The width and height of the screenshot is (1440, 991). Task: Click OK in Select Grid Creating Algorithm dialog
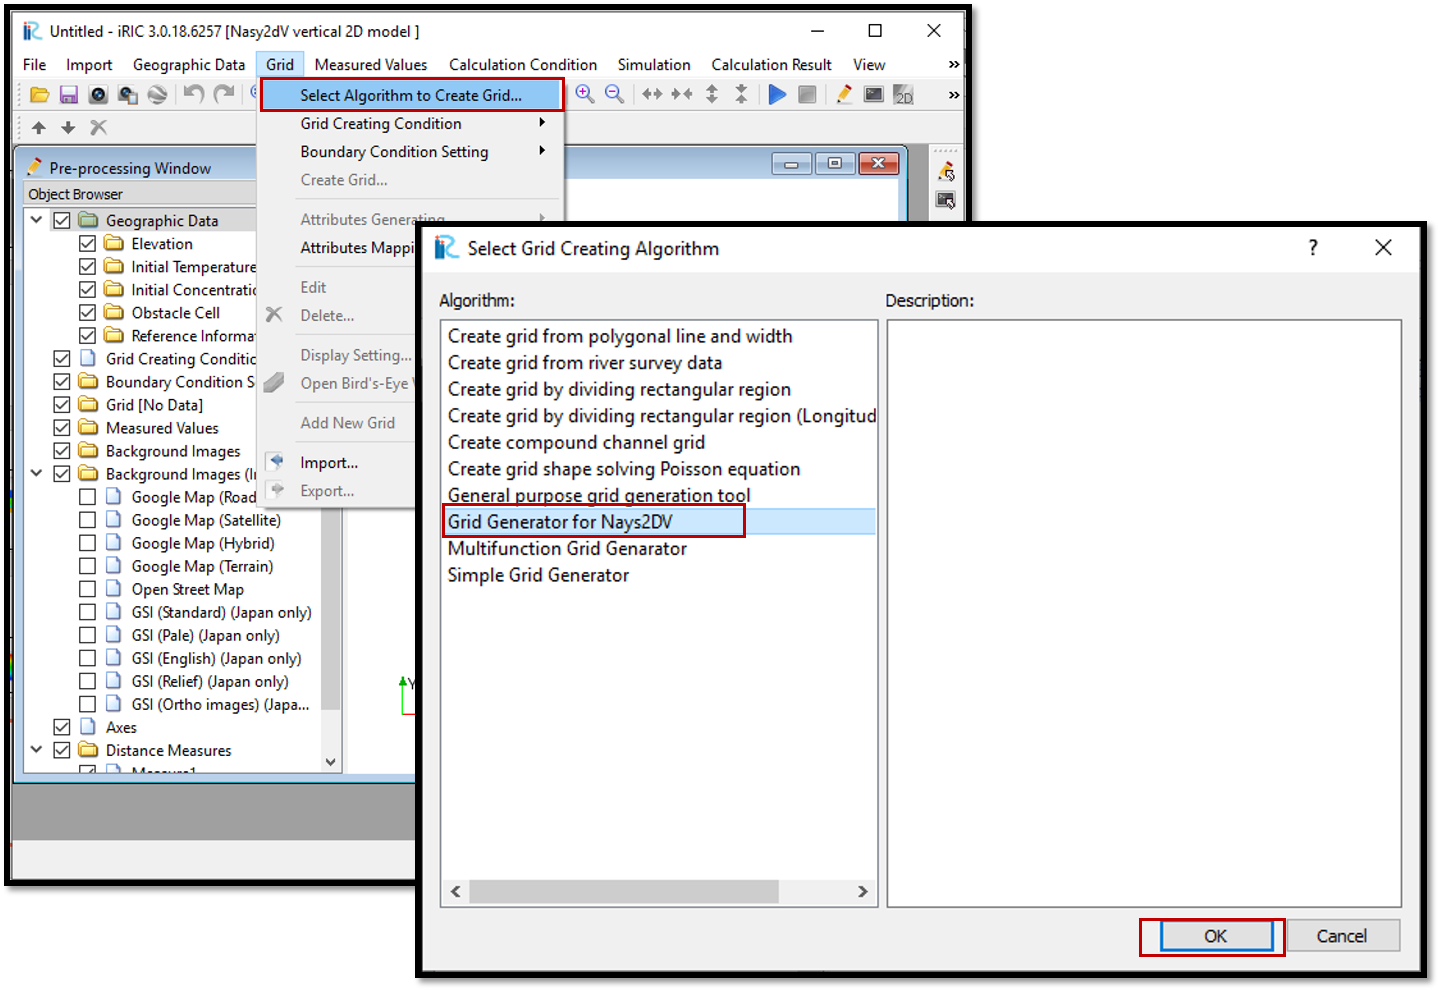[1215, 936]
